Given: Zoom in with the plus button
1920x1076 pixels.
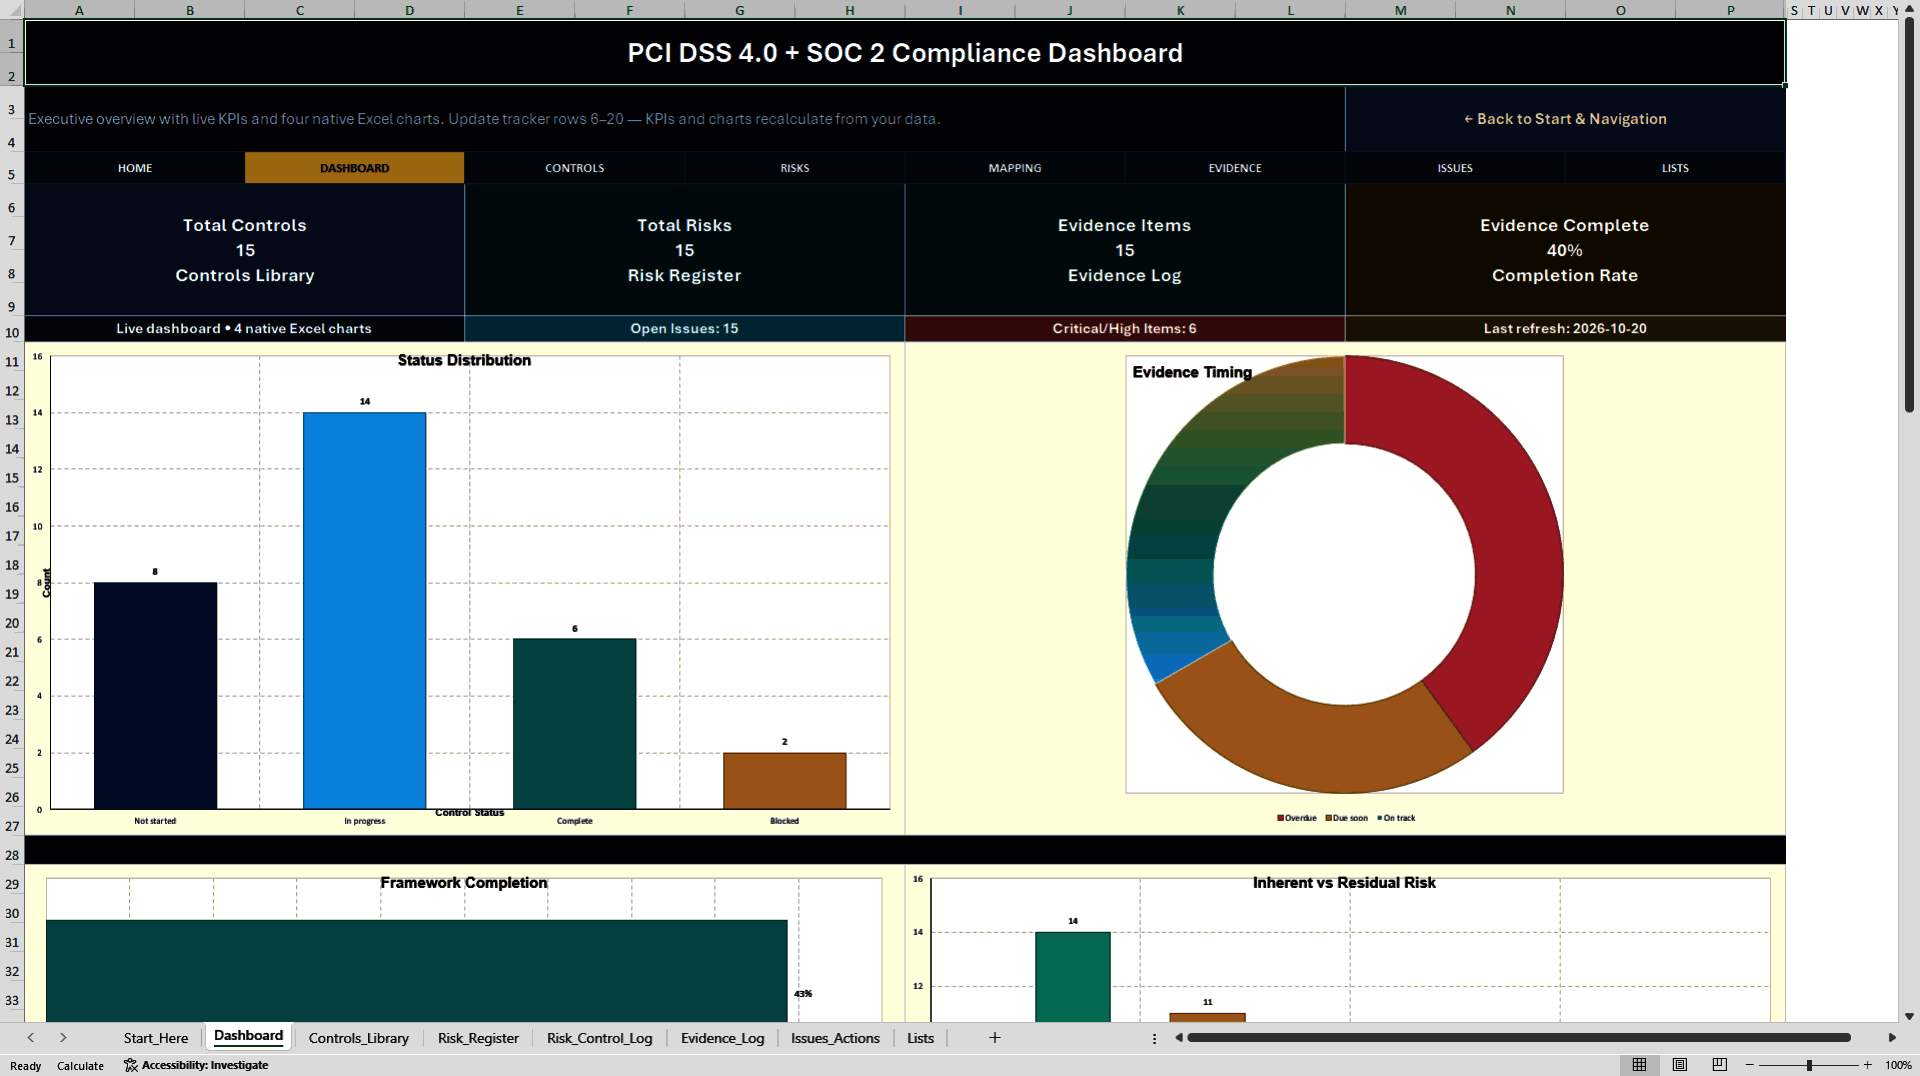Looking at the screenshot, I should [x=1867, y=1065].
